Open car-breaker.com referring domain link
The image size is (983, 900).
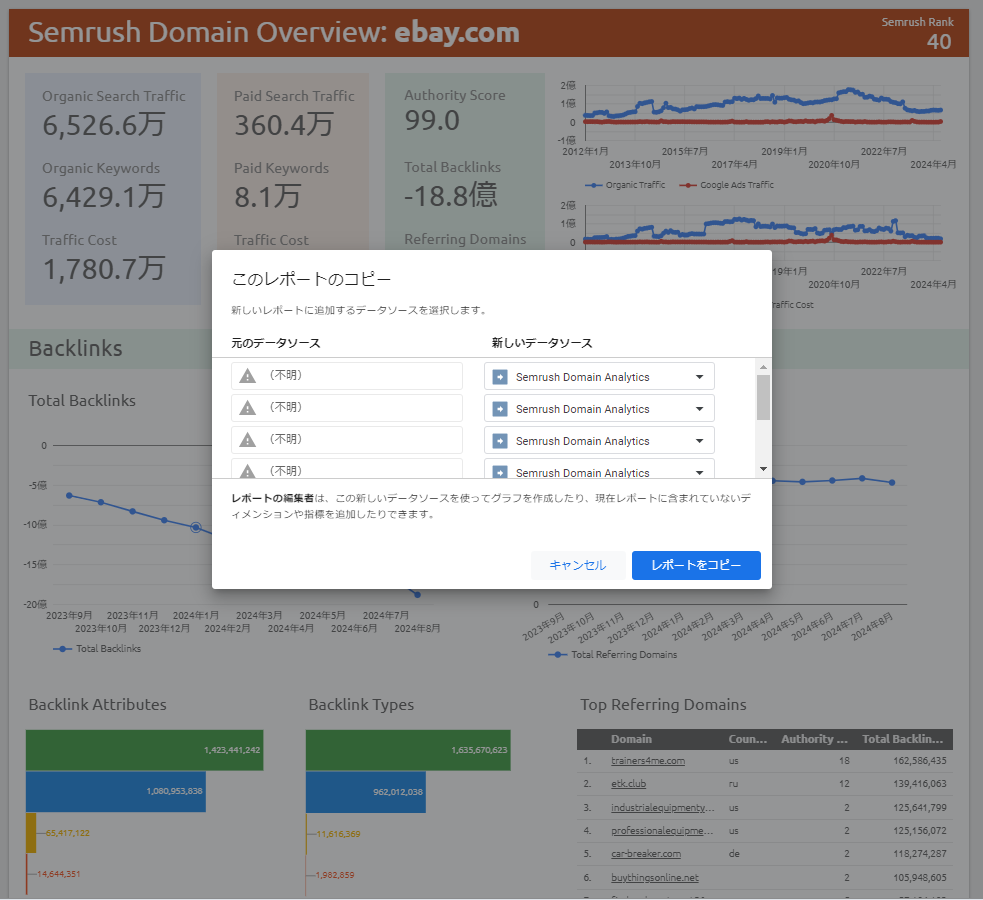pos(646,854)
